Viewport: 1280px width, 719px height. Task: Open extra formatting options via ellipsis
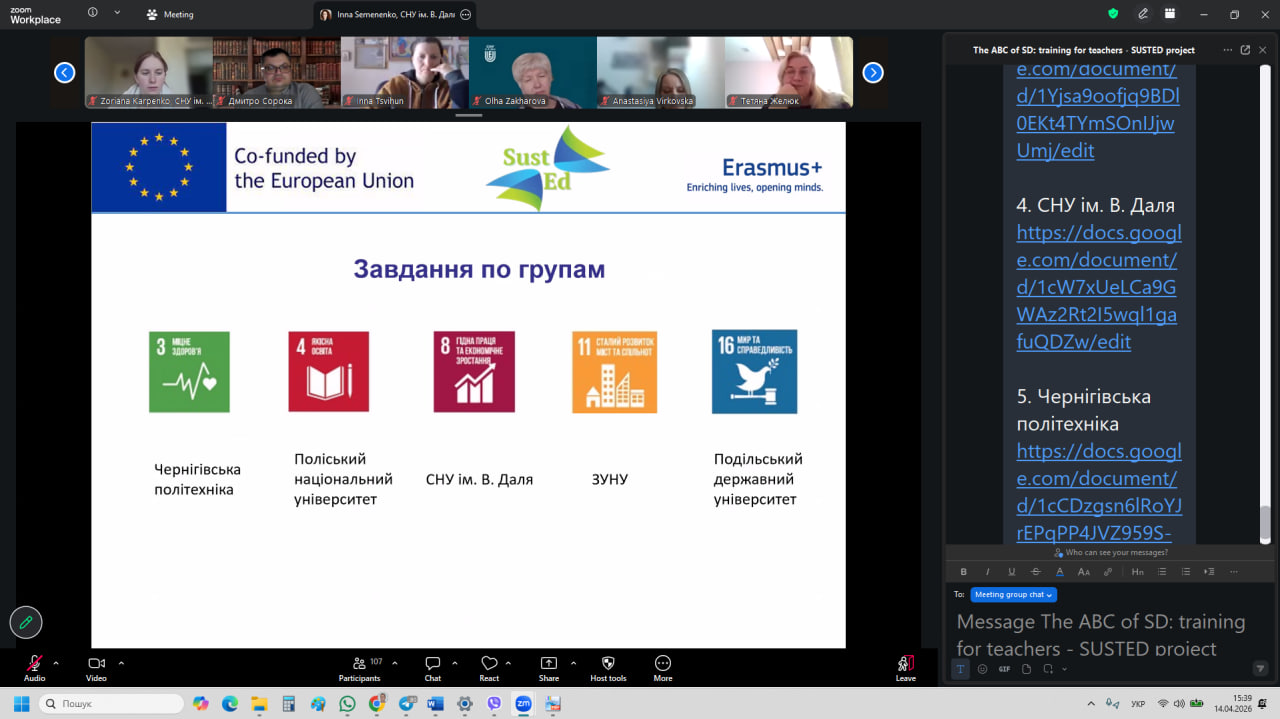point(1234,571)
